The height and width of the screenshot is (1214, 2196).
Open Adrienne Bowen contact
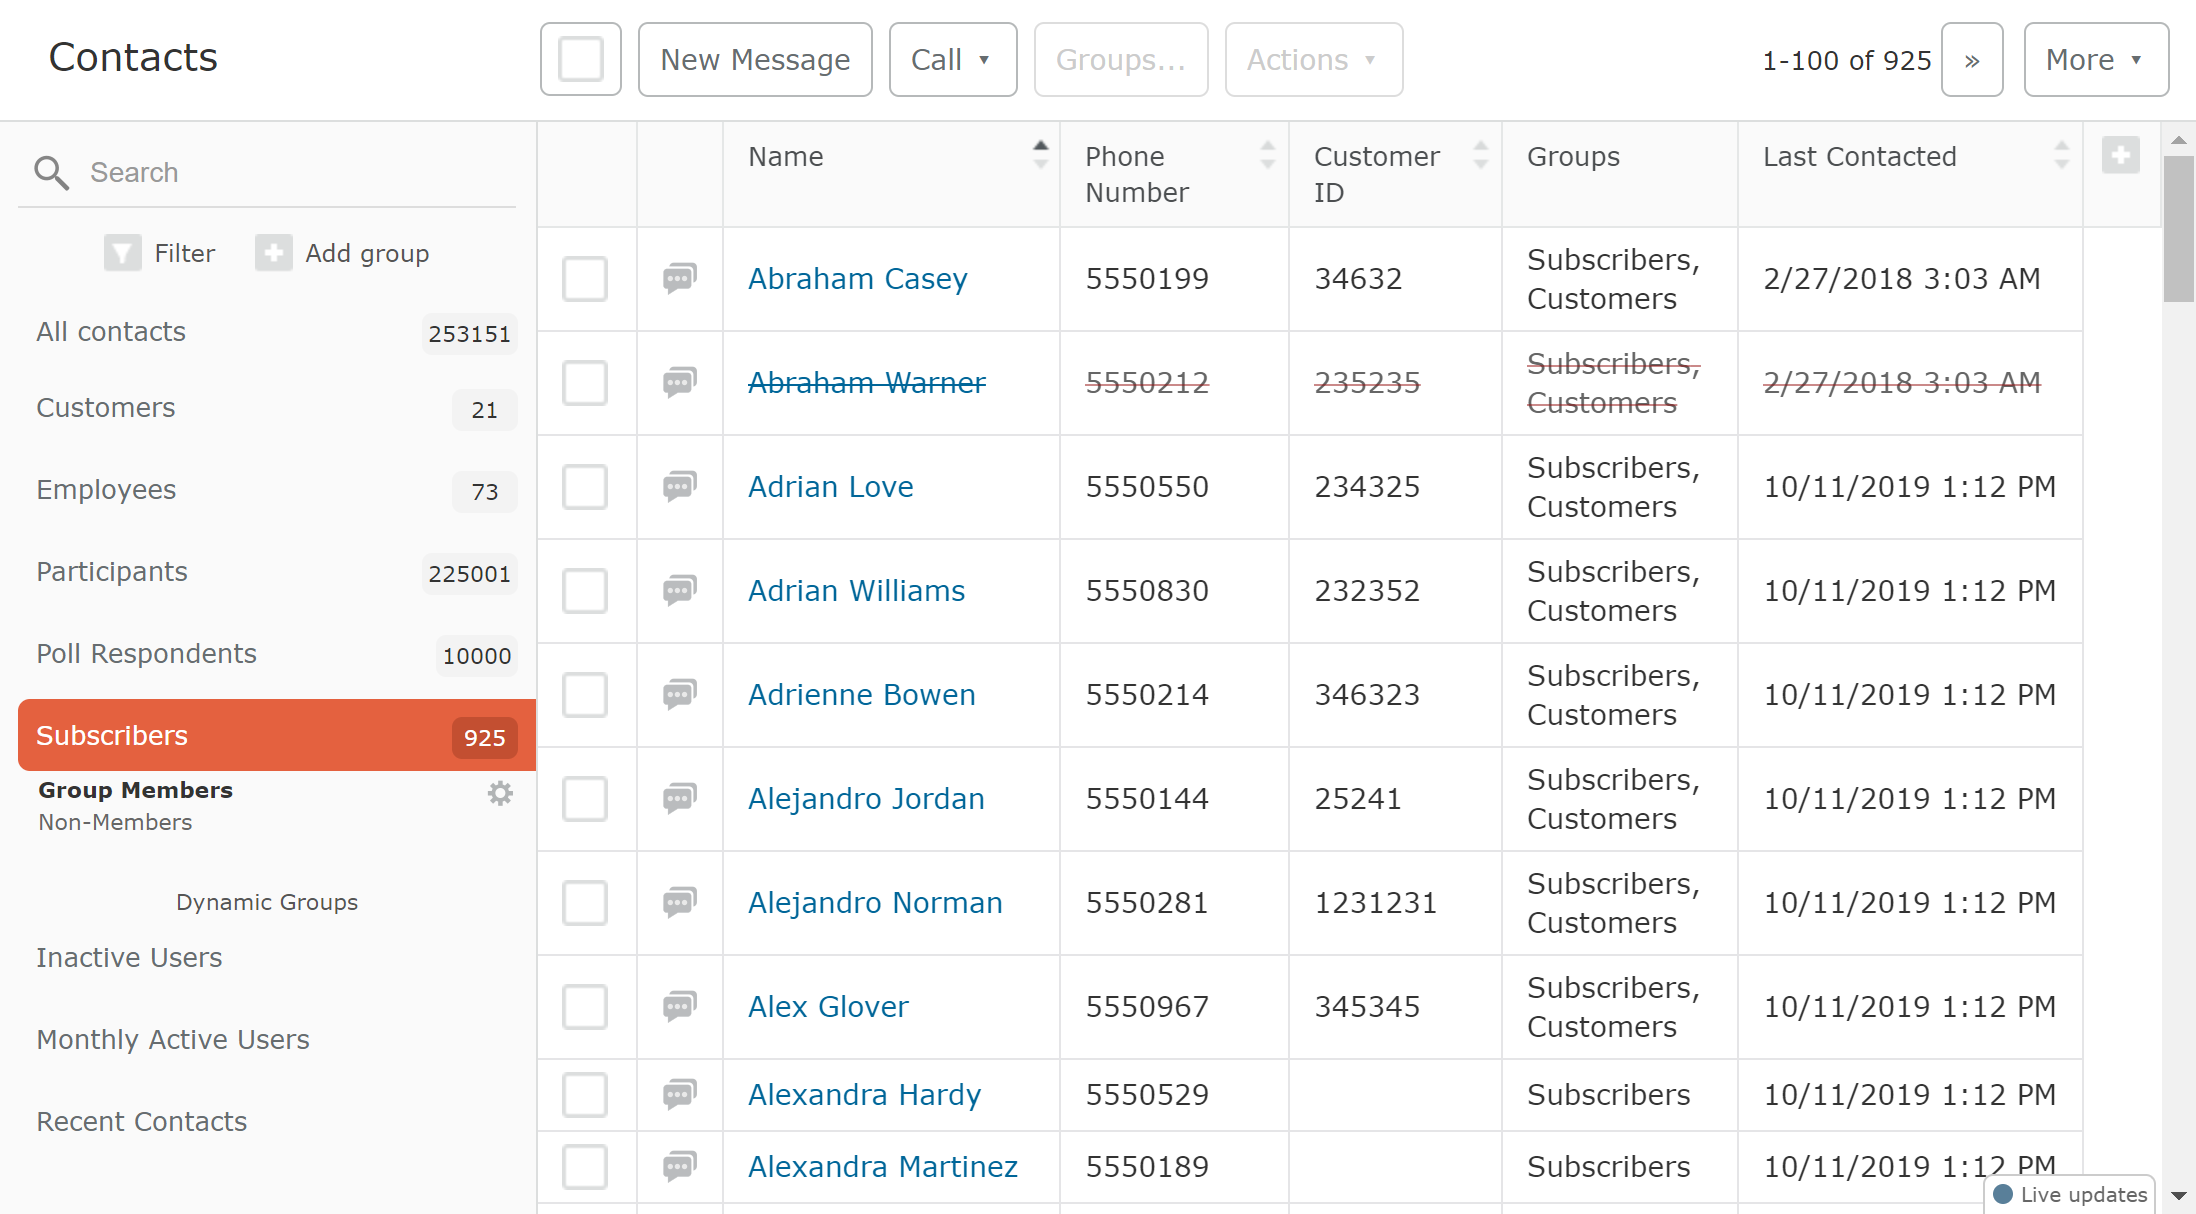pyautogui.click(x=862, y=694)
